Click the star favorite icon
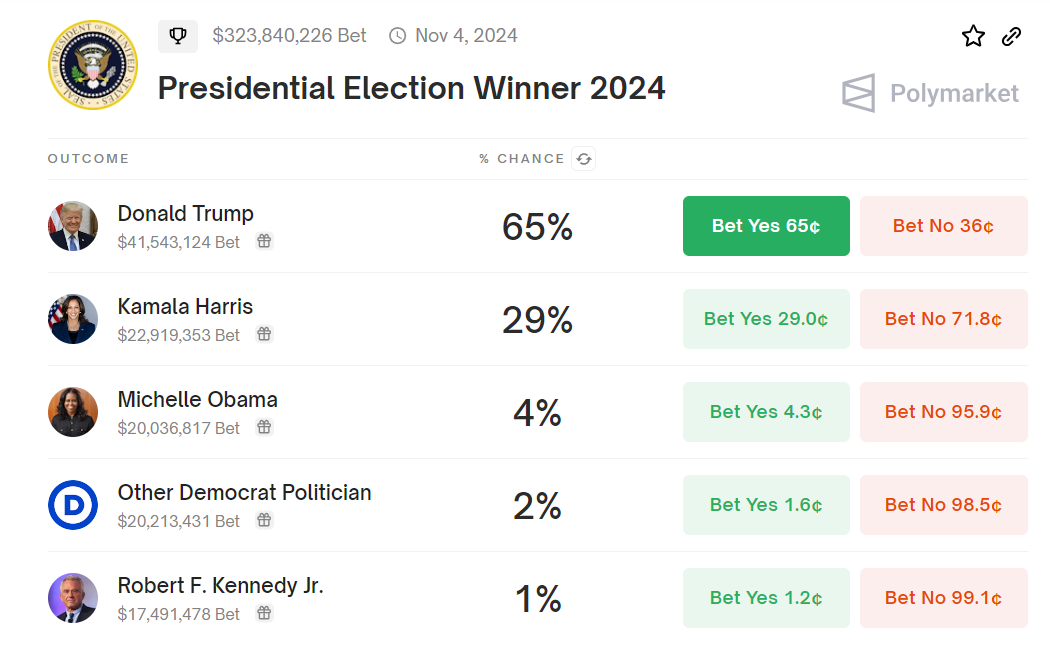This screenshot has height=652, width=1050. (x=973, y=37)
